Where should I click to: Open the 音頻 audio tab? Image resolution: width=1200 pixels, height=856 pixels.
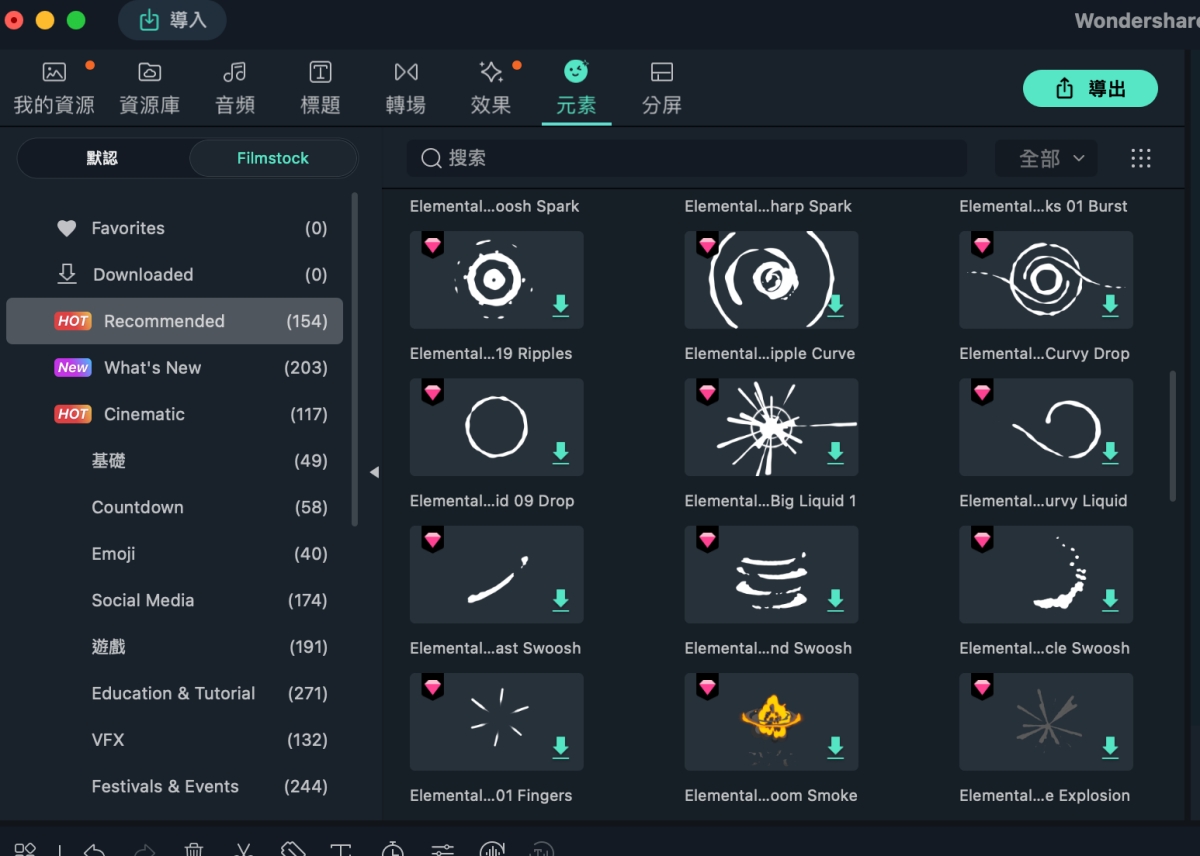(x=235, y=87)
